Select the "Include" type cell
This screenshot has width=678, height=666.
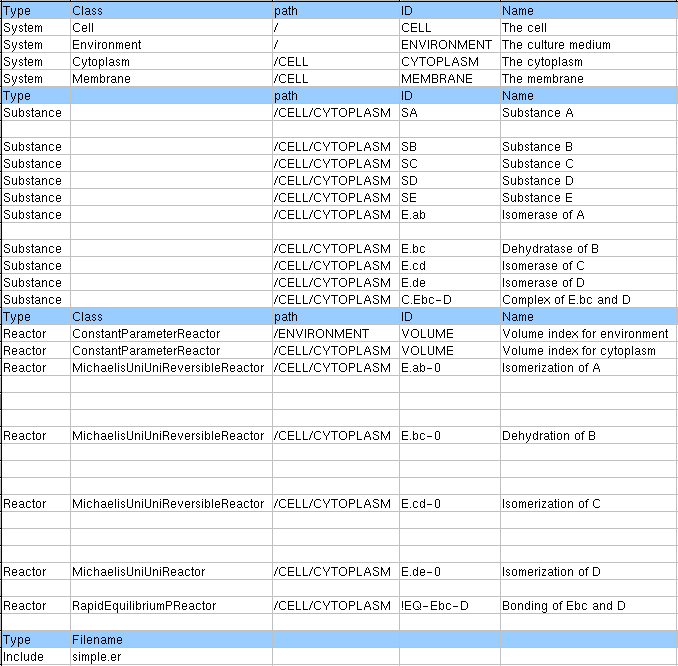point(24,657)
